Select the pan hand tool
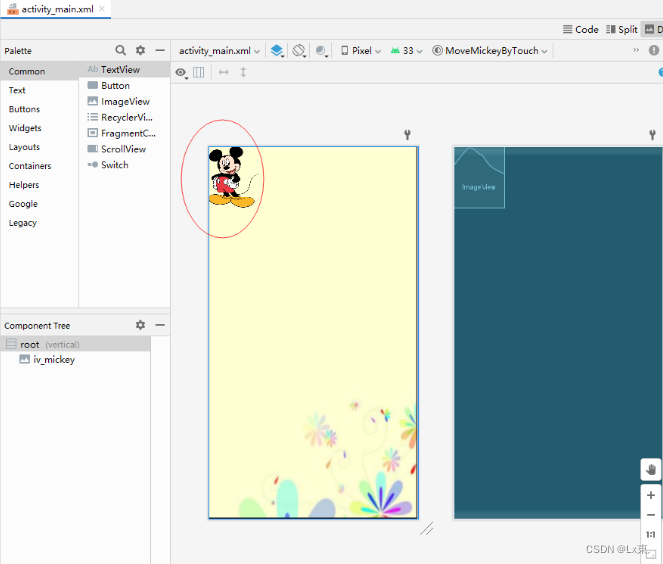Screen dimensions: 663x564 [x=651, y=469]
